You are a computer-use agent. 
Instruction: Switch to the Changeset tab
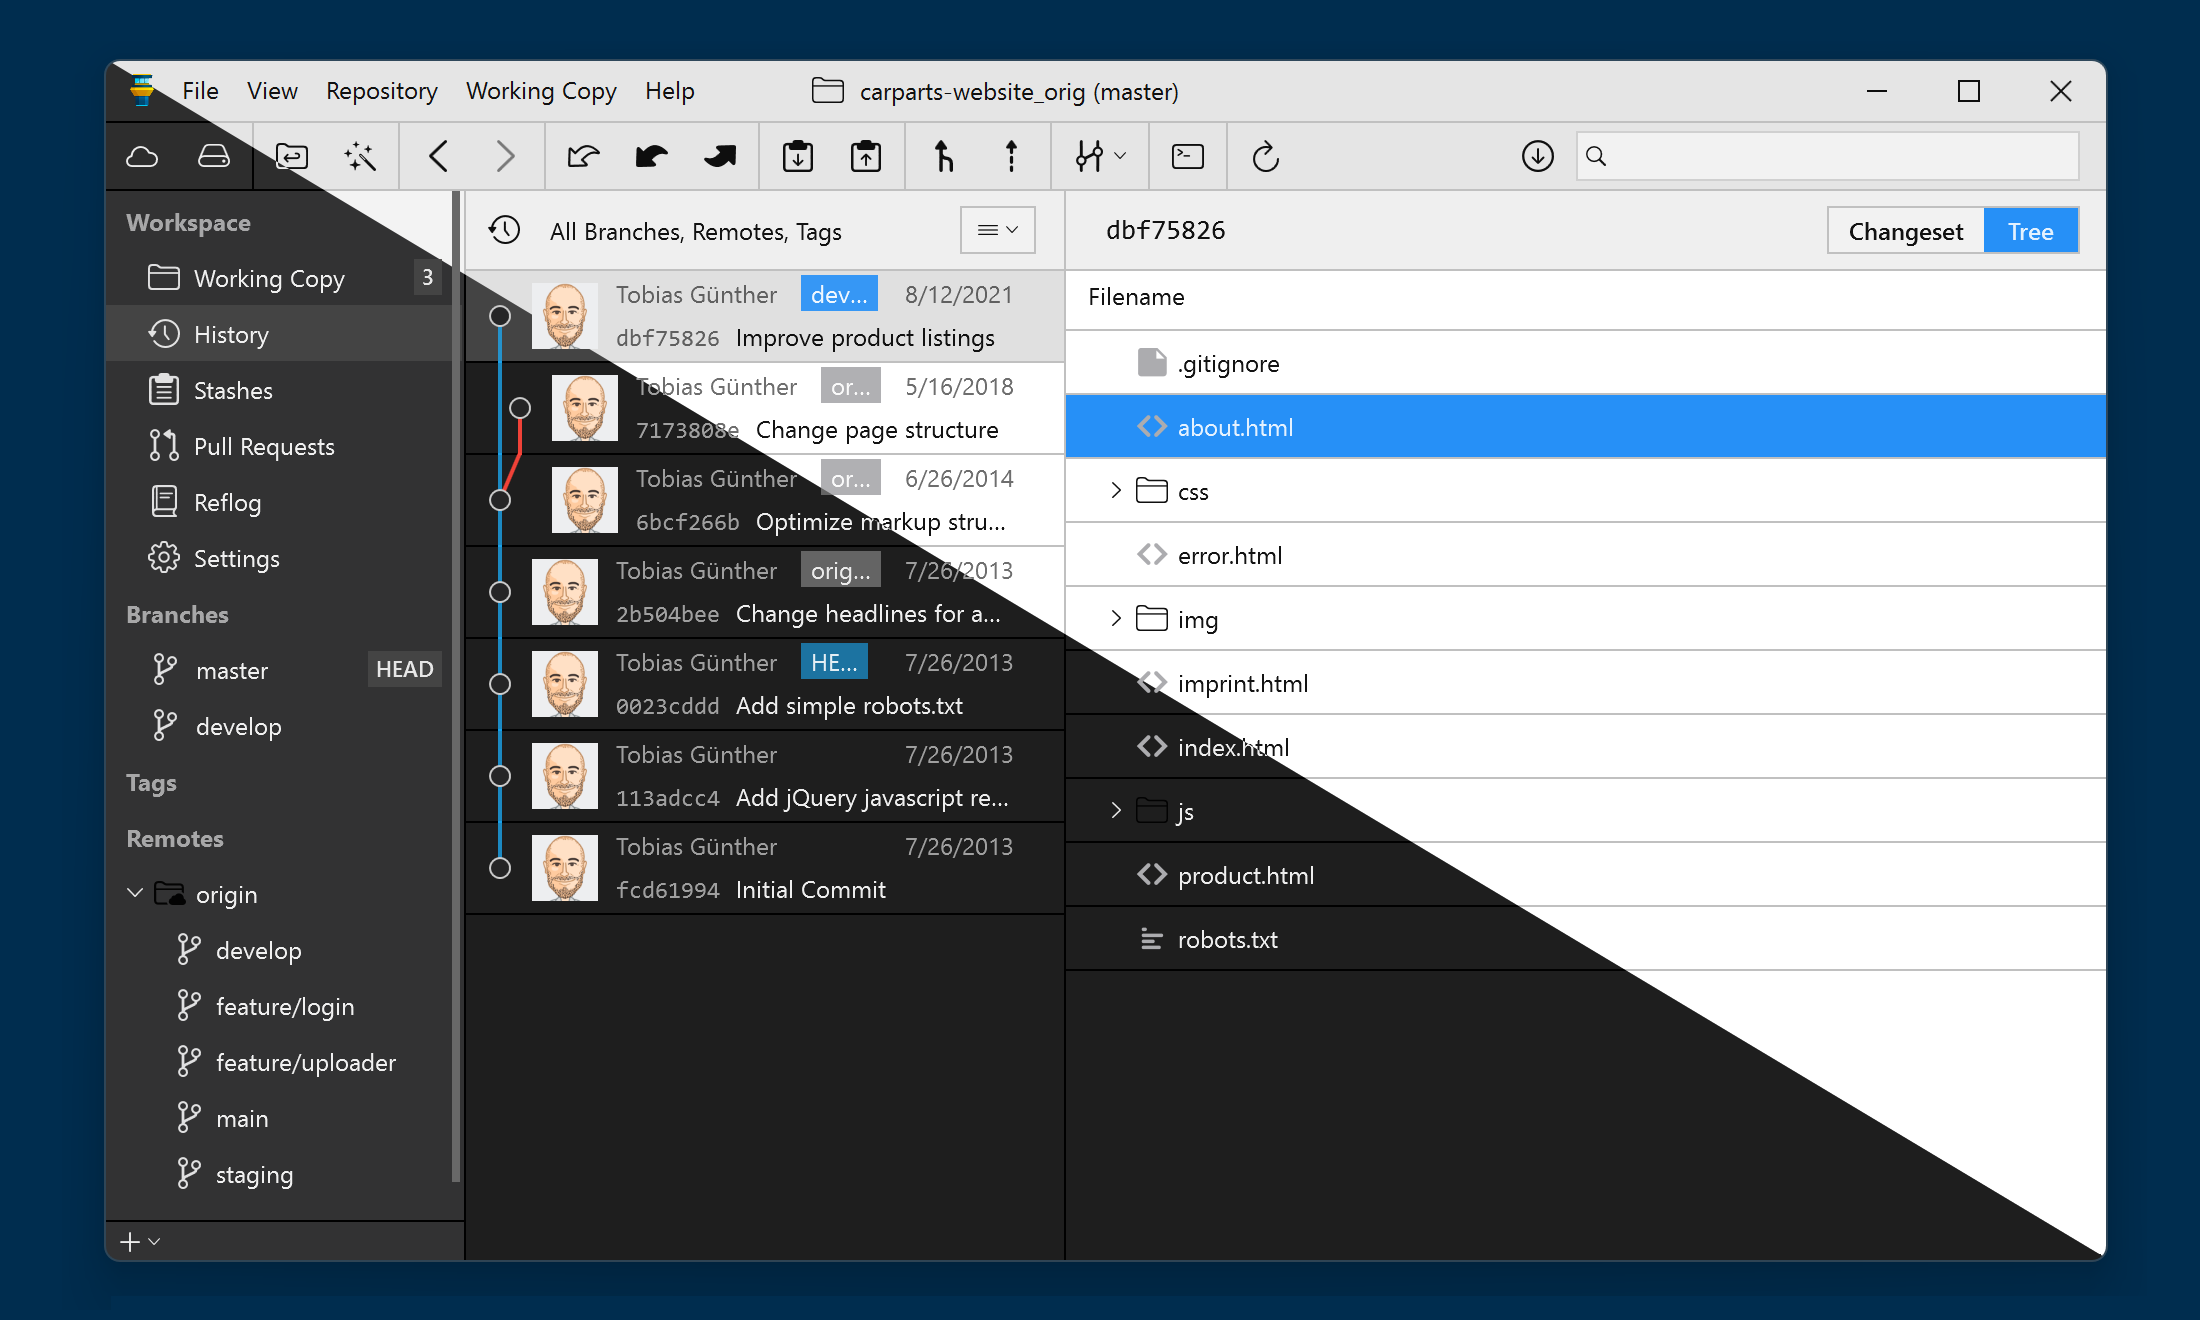pos(1905,230)
